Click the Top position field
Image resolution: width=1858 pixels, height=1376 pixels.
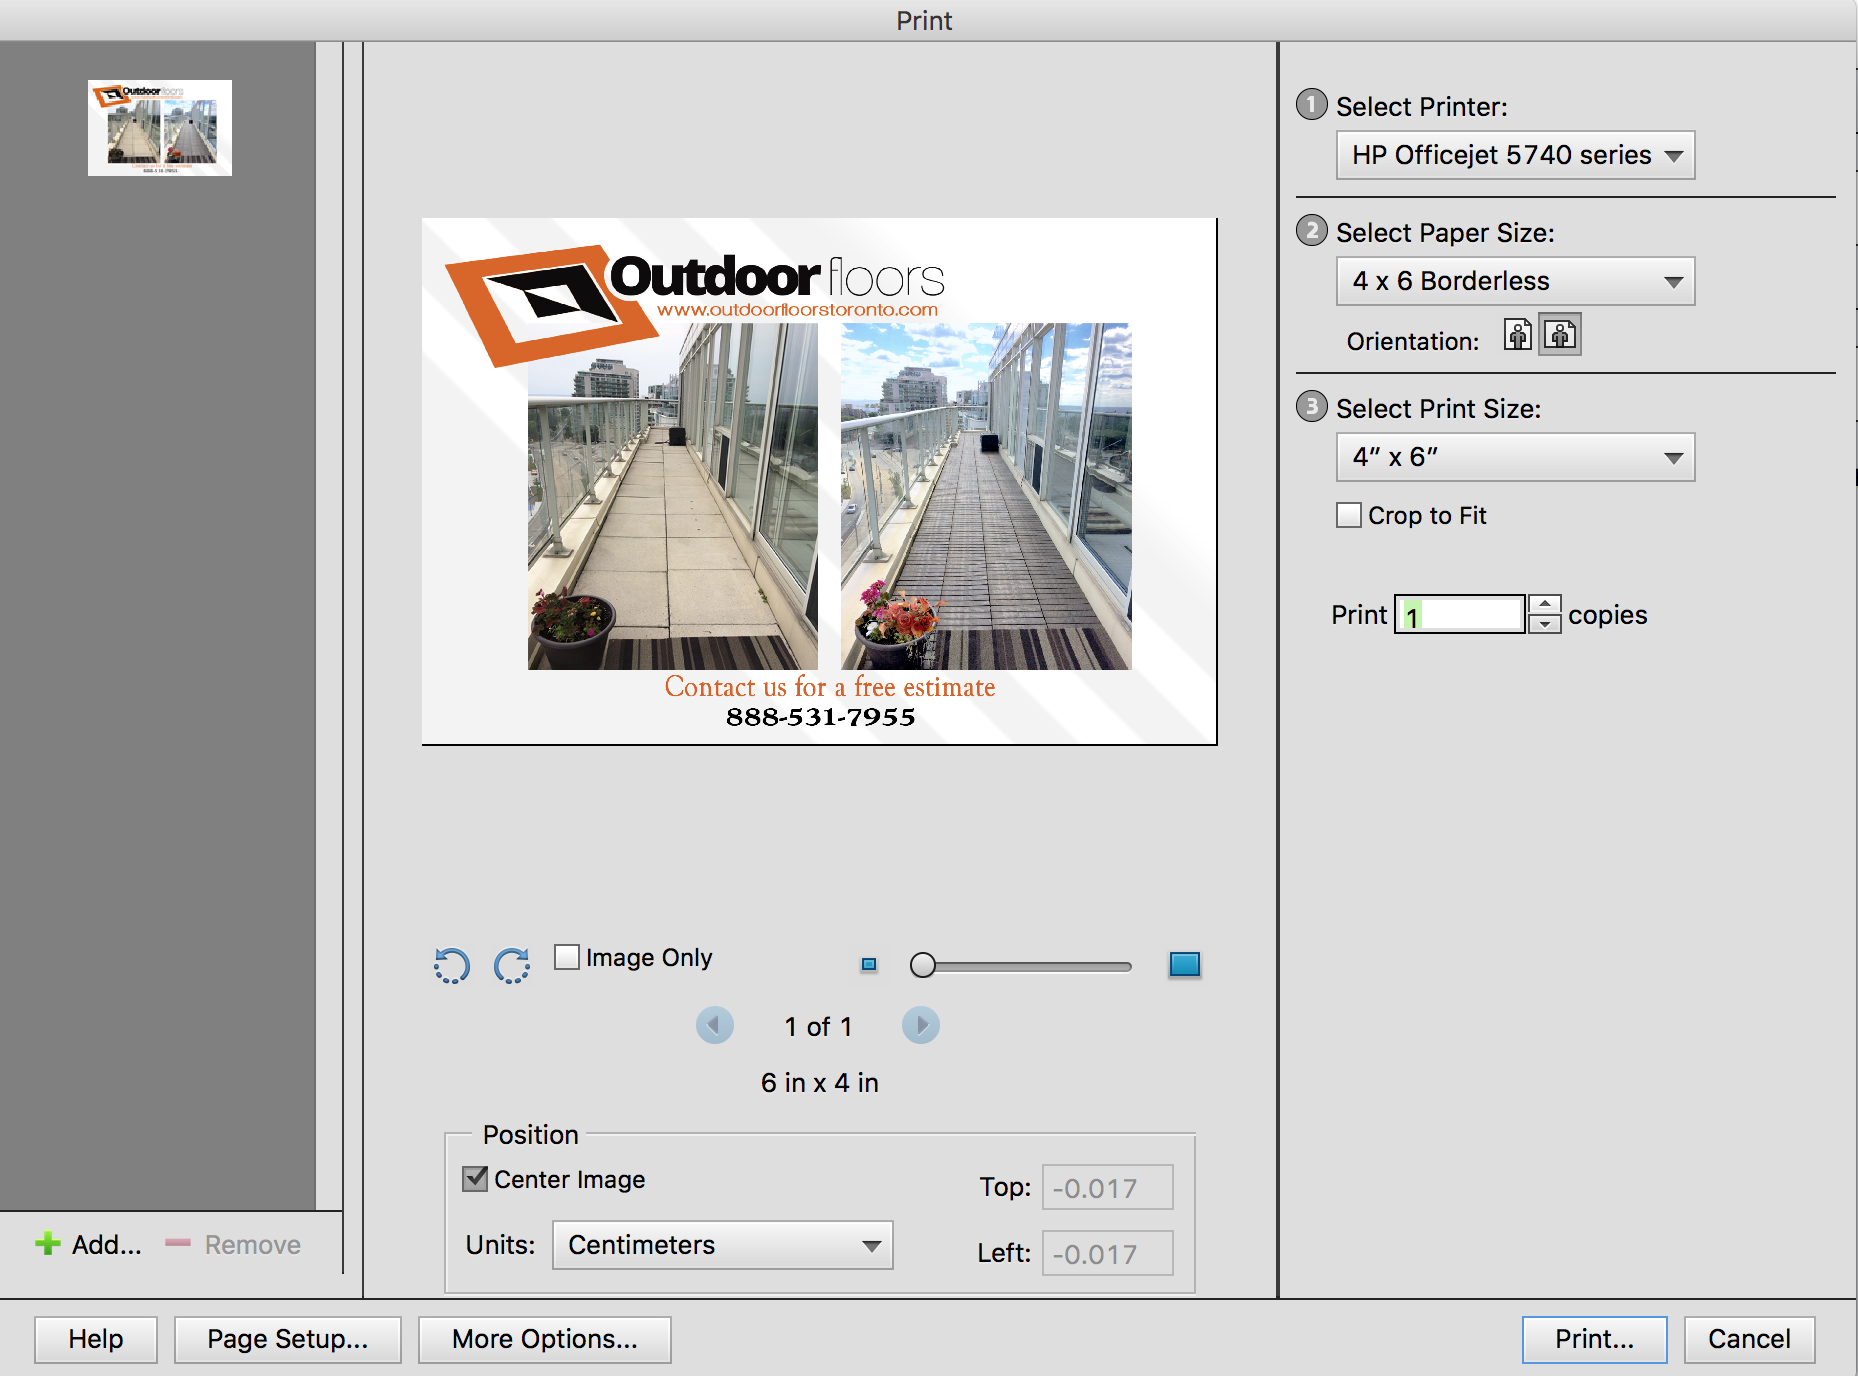(1108, 1187)
